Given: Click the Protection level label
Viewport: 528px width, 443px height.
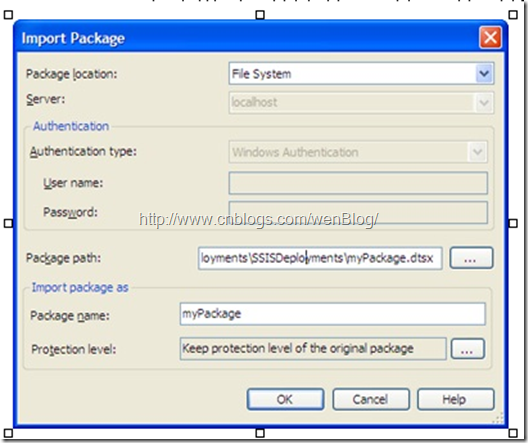Looking at the screenshot, I should (73, 349).
